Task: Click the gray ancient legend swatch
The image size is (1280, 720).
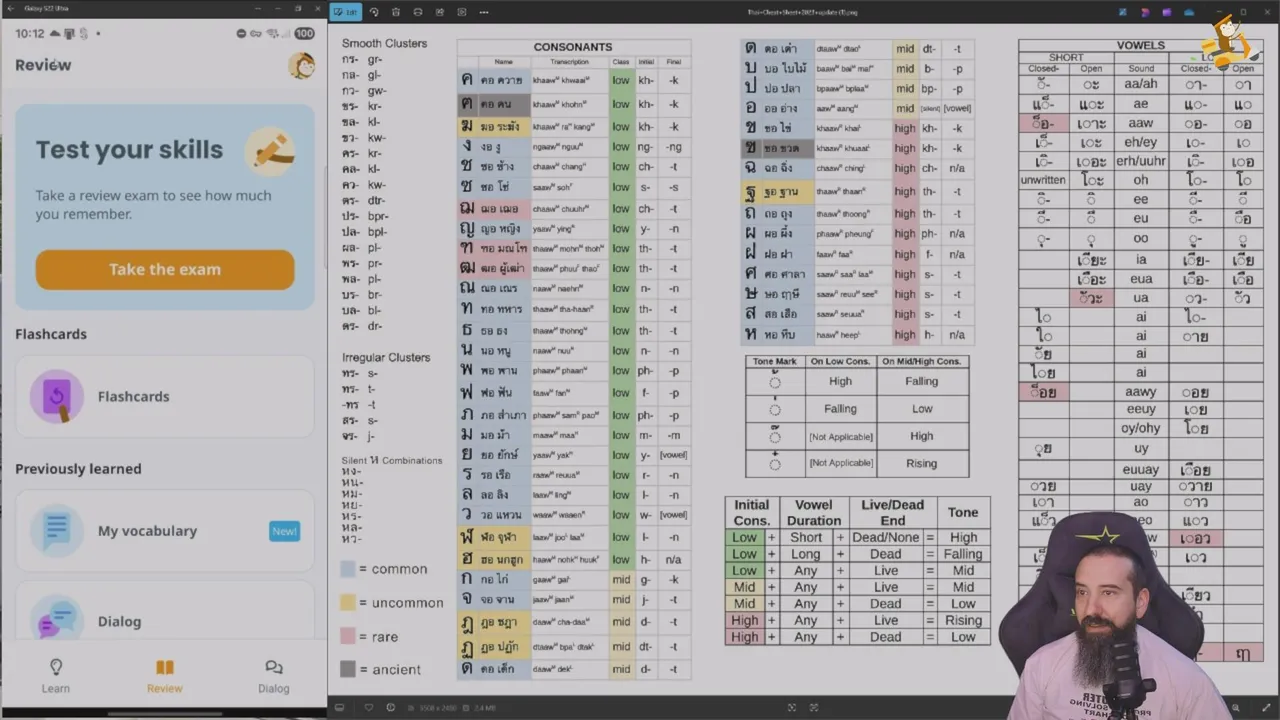Action: coord(348,670)
